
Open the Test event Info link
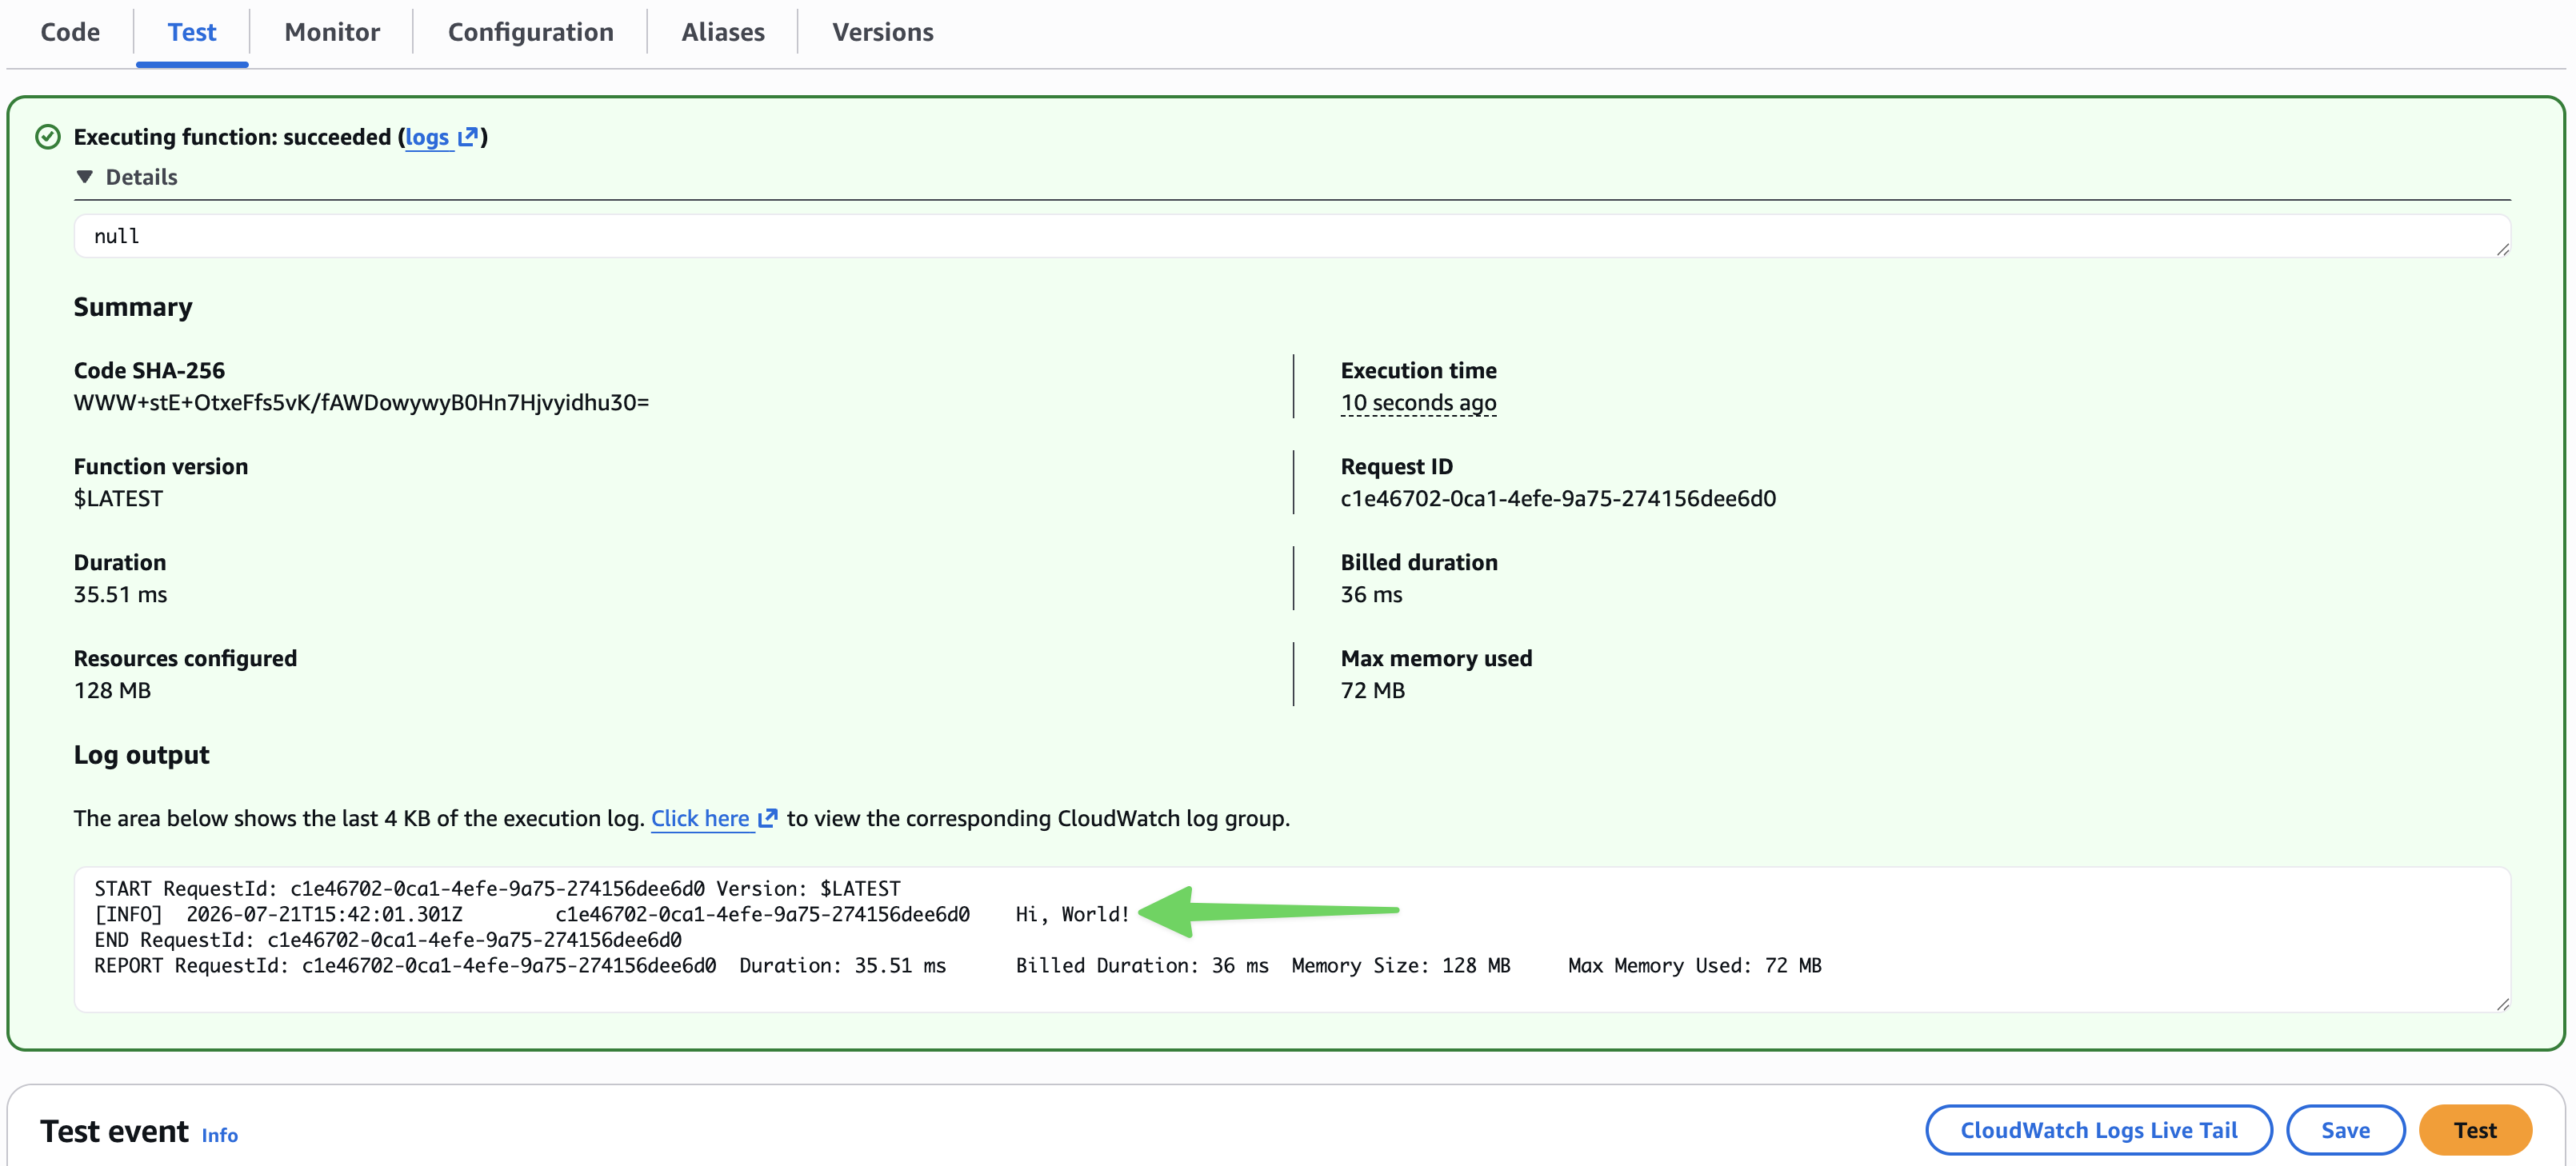(x=219, y=1135)
